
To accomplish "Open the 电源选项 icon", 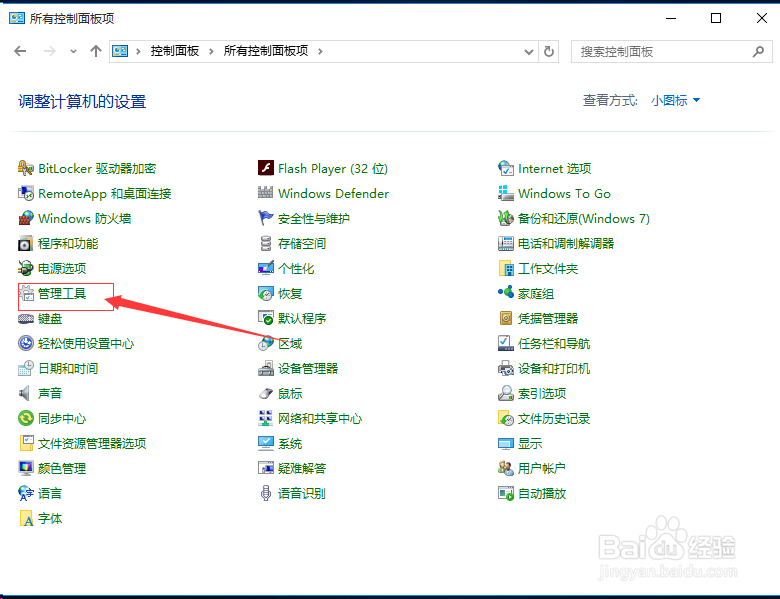I will pos(25,268).
